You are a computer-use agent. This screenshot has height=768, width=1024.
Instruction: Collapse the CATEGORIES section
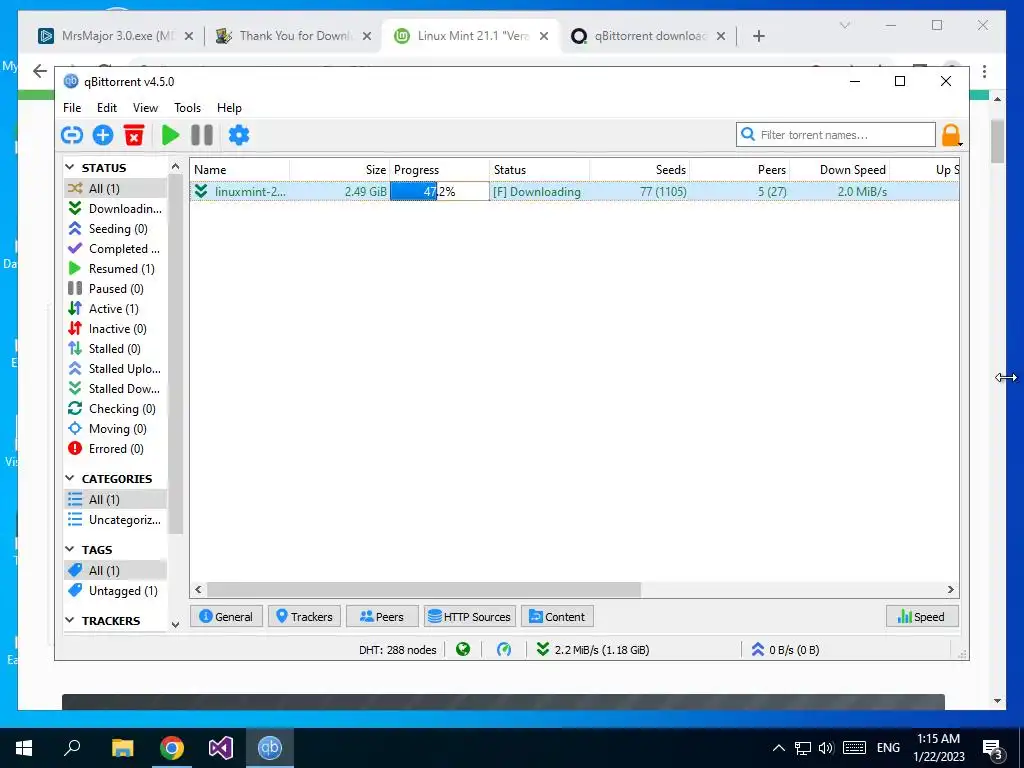pos(70,479)
